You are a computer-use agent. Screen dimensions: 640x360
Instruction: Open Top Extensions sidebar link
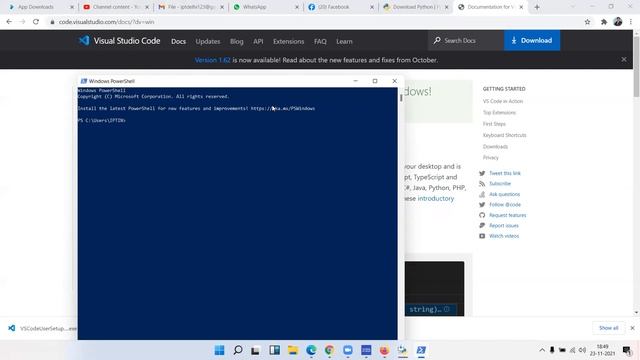pos(499,112)
